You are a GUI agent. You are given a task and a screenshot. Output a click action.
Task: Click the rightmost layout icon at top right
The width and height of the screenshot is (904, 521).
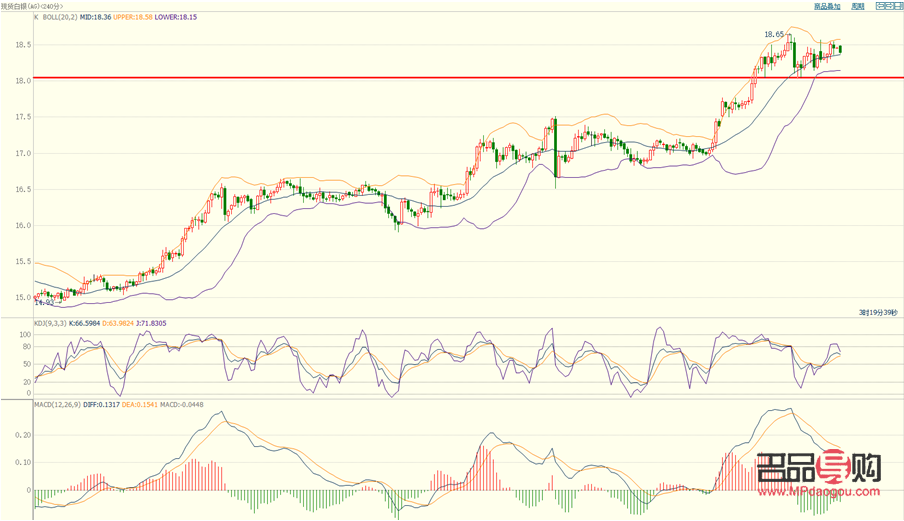pos(897,6)
